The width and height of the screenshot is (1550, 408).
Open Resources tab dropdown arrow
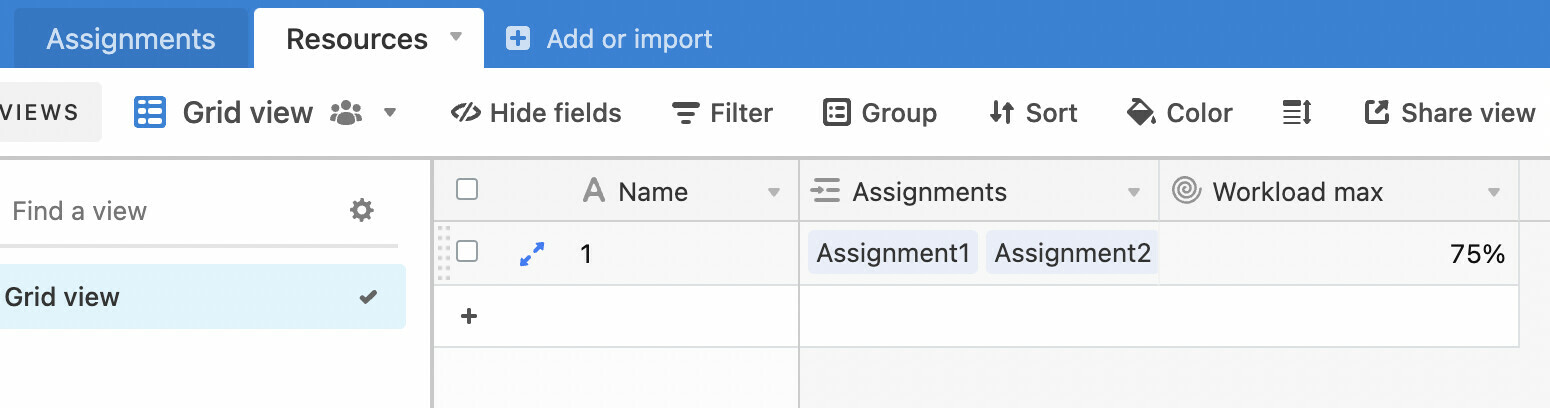pos(456,37)
